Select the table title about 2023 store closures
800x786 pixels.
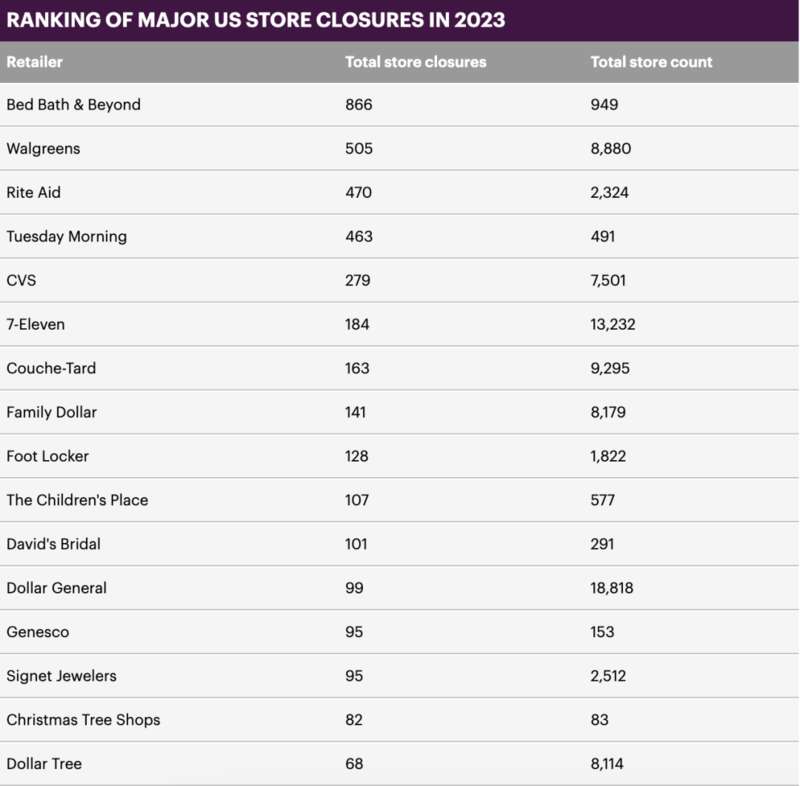[x=256, y=20]
